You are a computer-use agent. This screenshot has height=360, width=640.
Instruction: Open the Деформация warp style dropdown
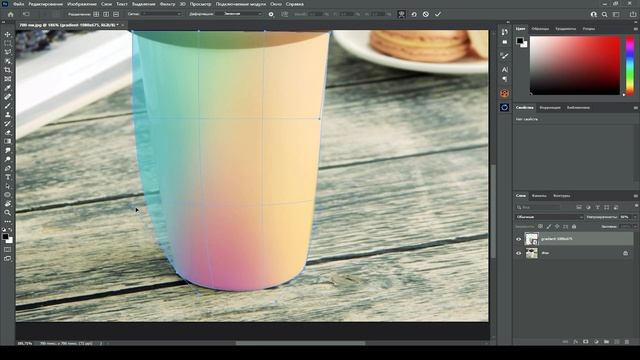coord(239,14)
